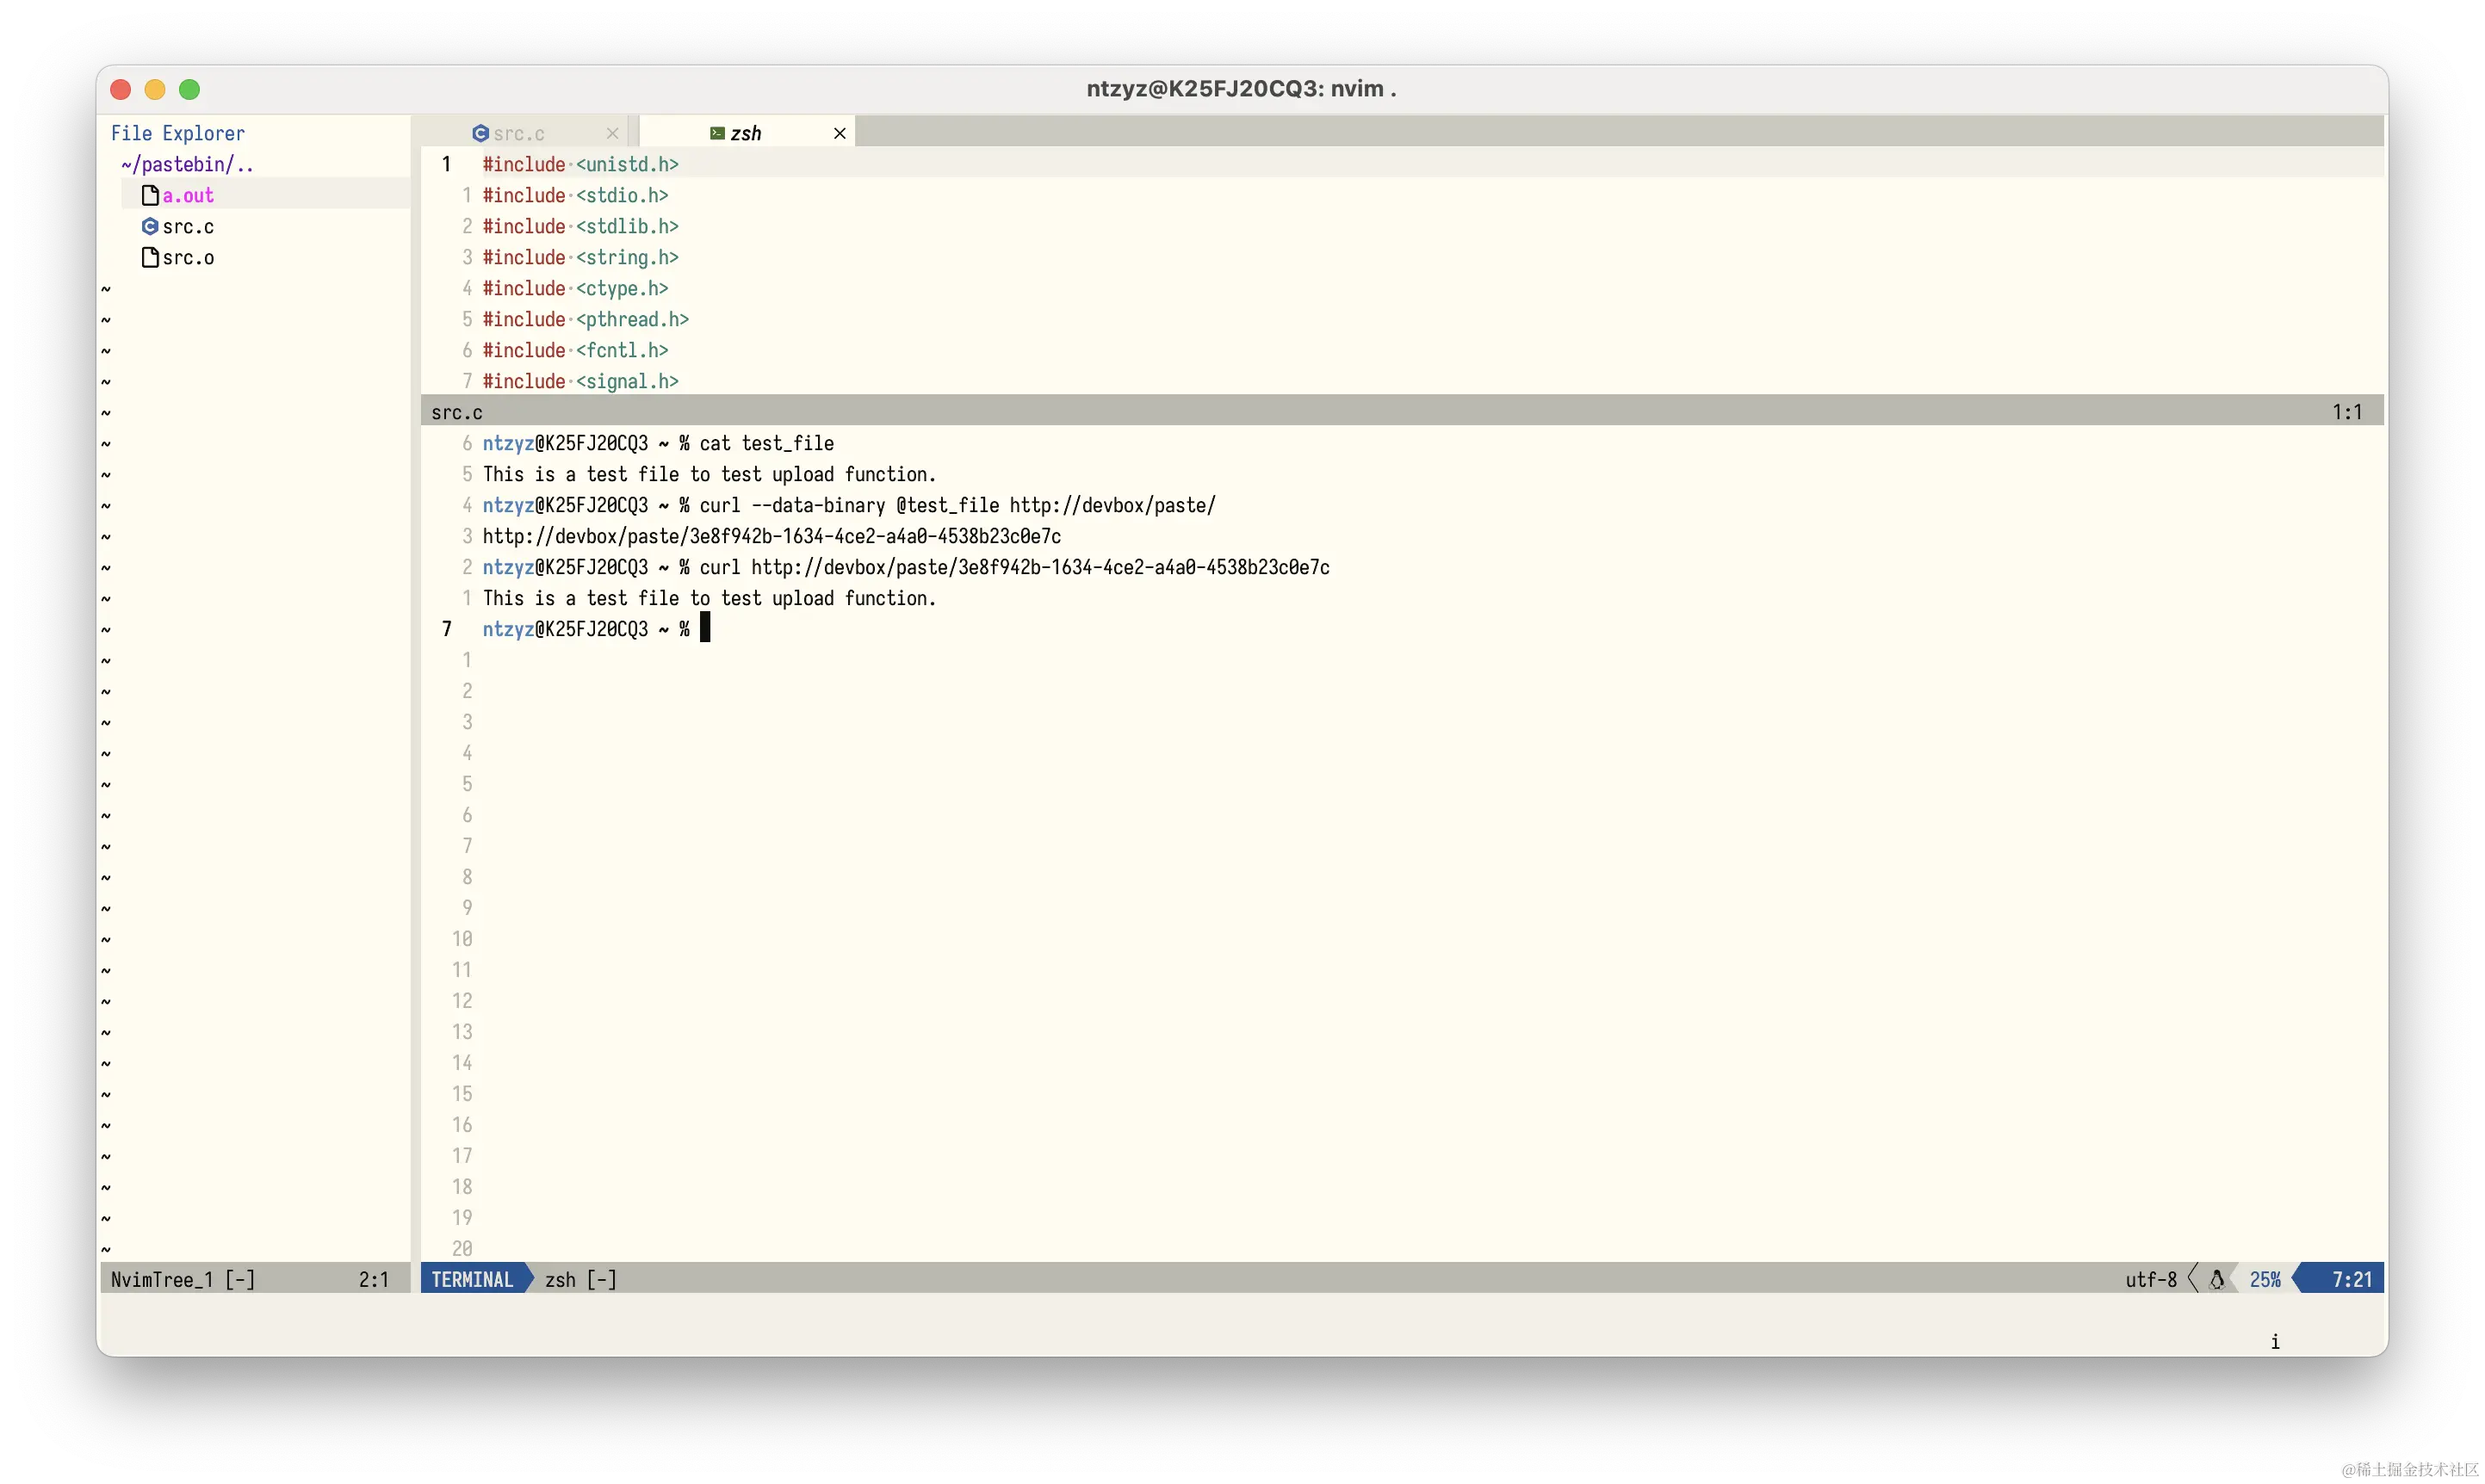Click the devbox paste URL output line
2485x1484 pixels.
(x=771, y=536)
